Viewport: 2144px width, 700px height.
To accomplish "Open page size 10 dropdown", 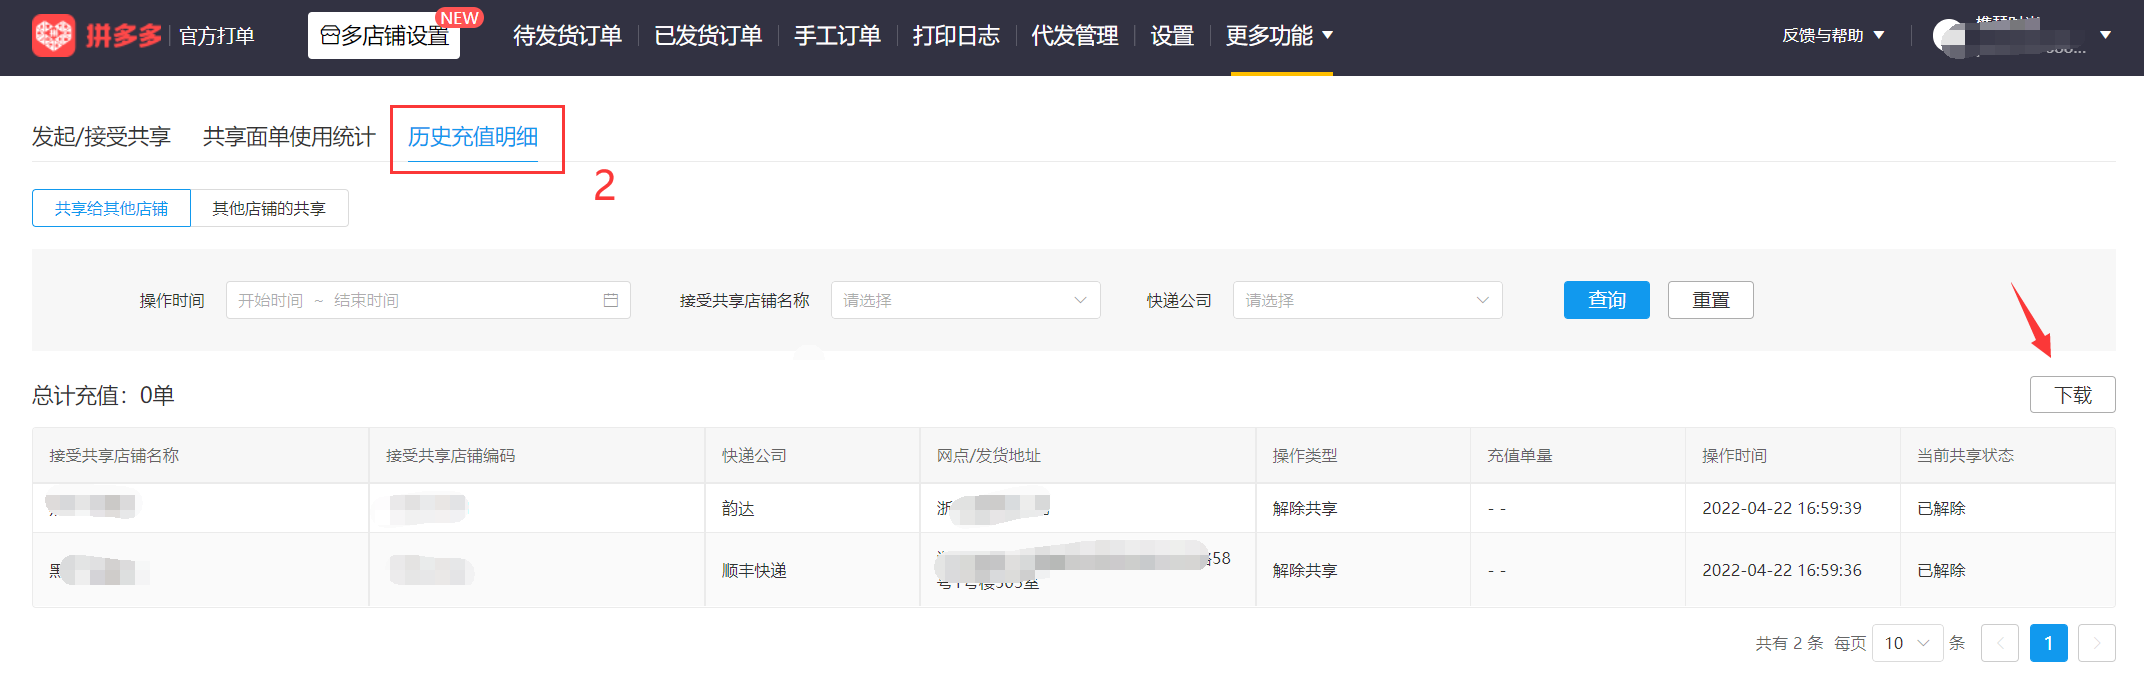I will [1907, 643].
